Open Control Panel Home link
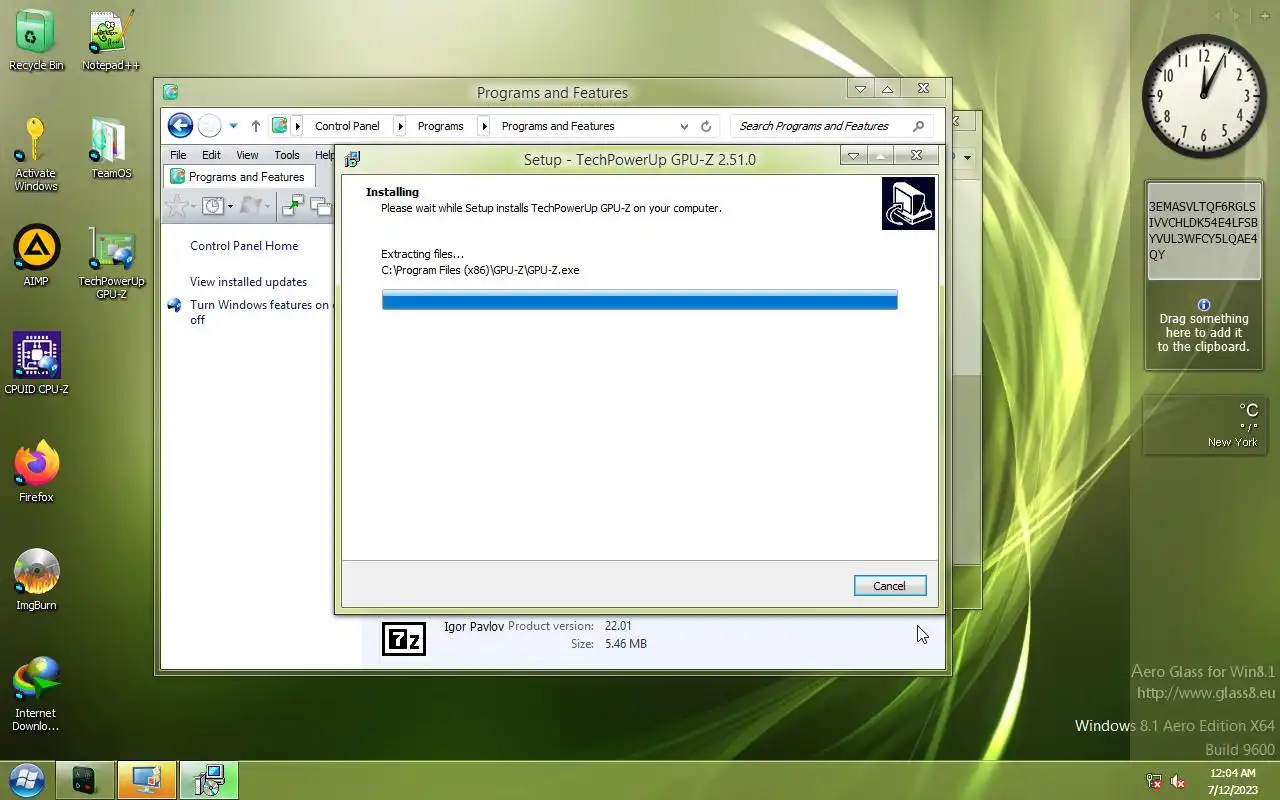 244,245
